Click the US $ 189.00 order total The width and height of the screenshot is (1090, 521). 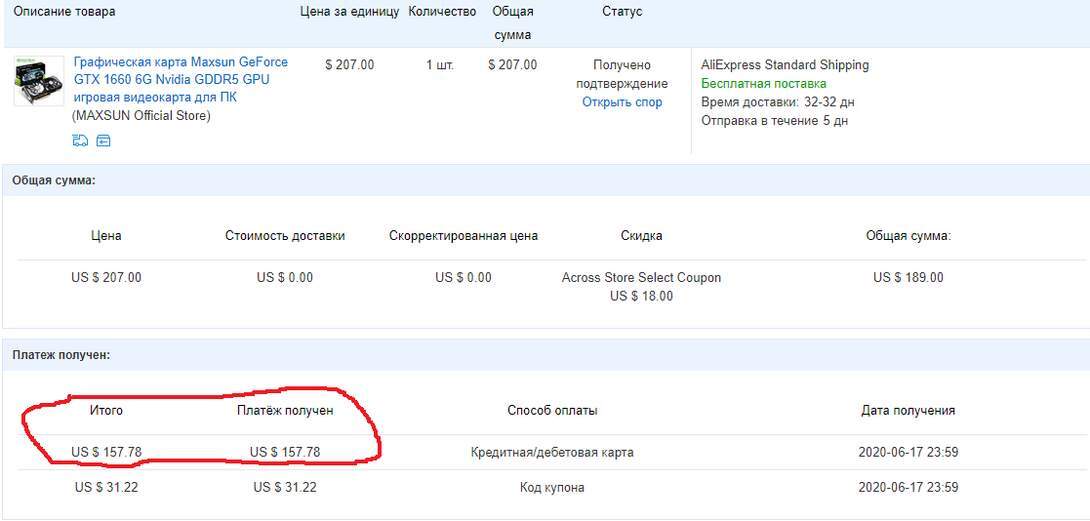pyautogui.click(x=908, y=278)
